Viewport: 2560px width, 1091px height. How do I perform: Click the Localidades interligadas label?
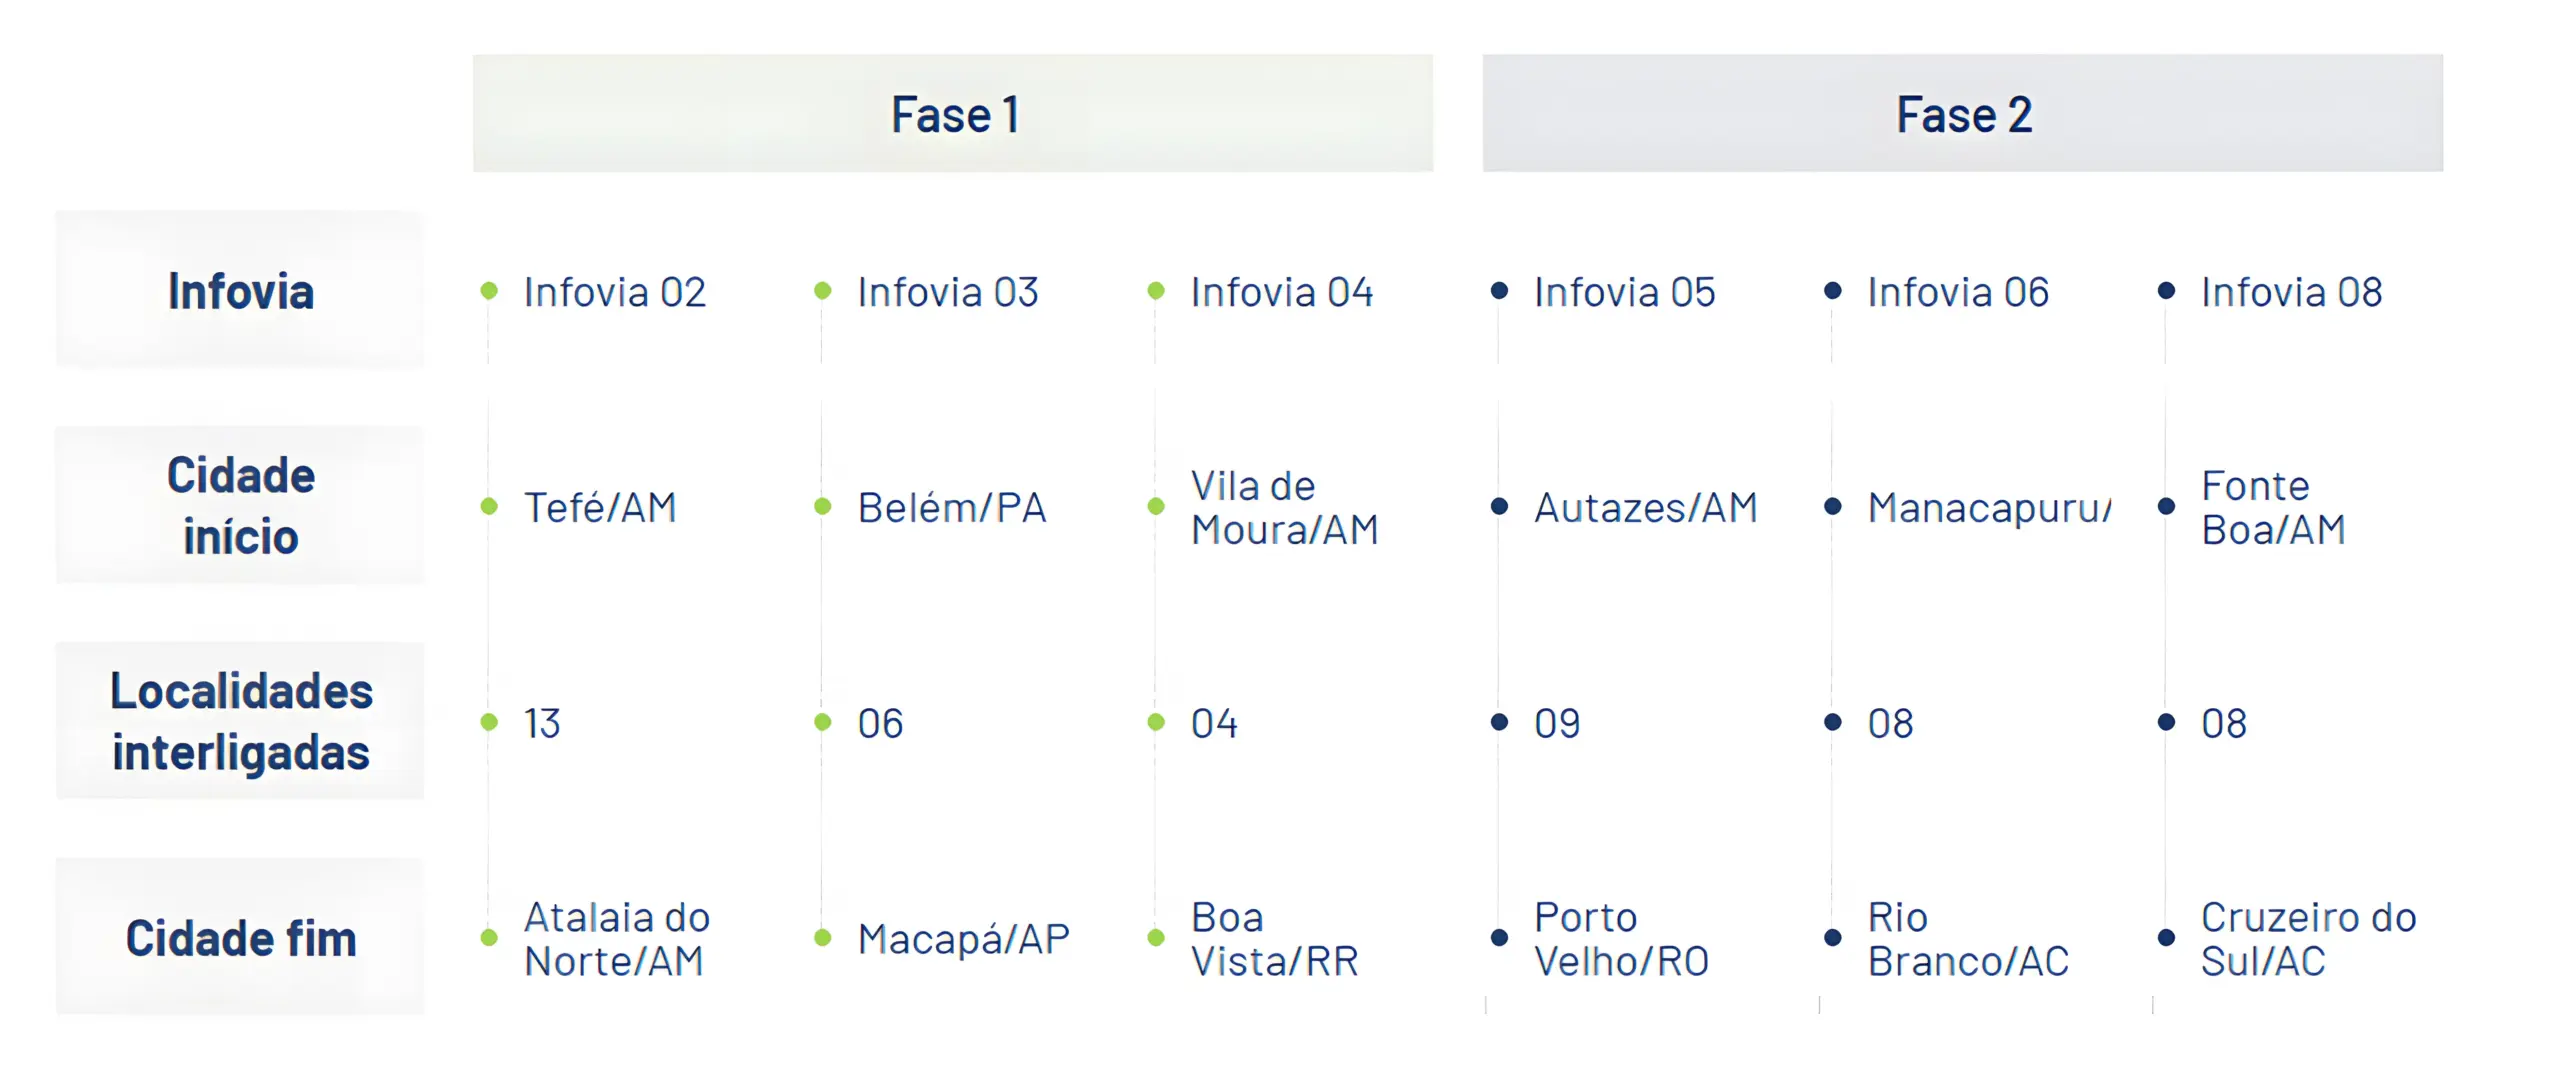(240, 721)
